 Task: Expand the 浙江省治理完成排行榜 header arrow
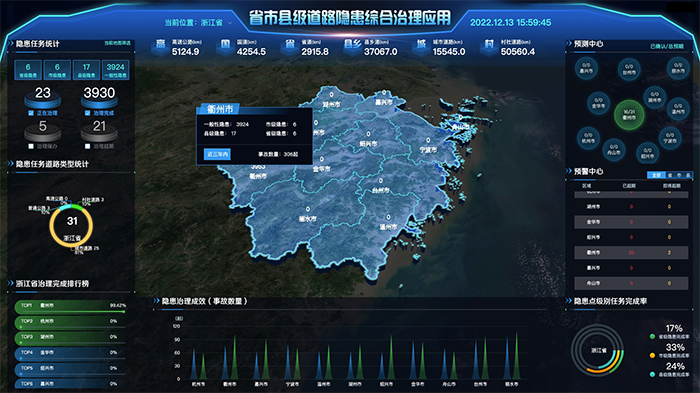11,283
